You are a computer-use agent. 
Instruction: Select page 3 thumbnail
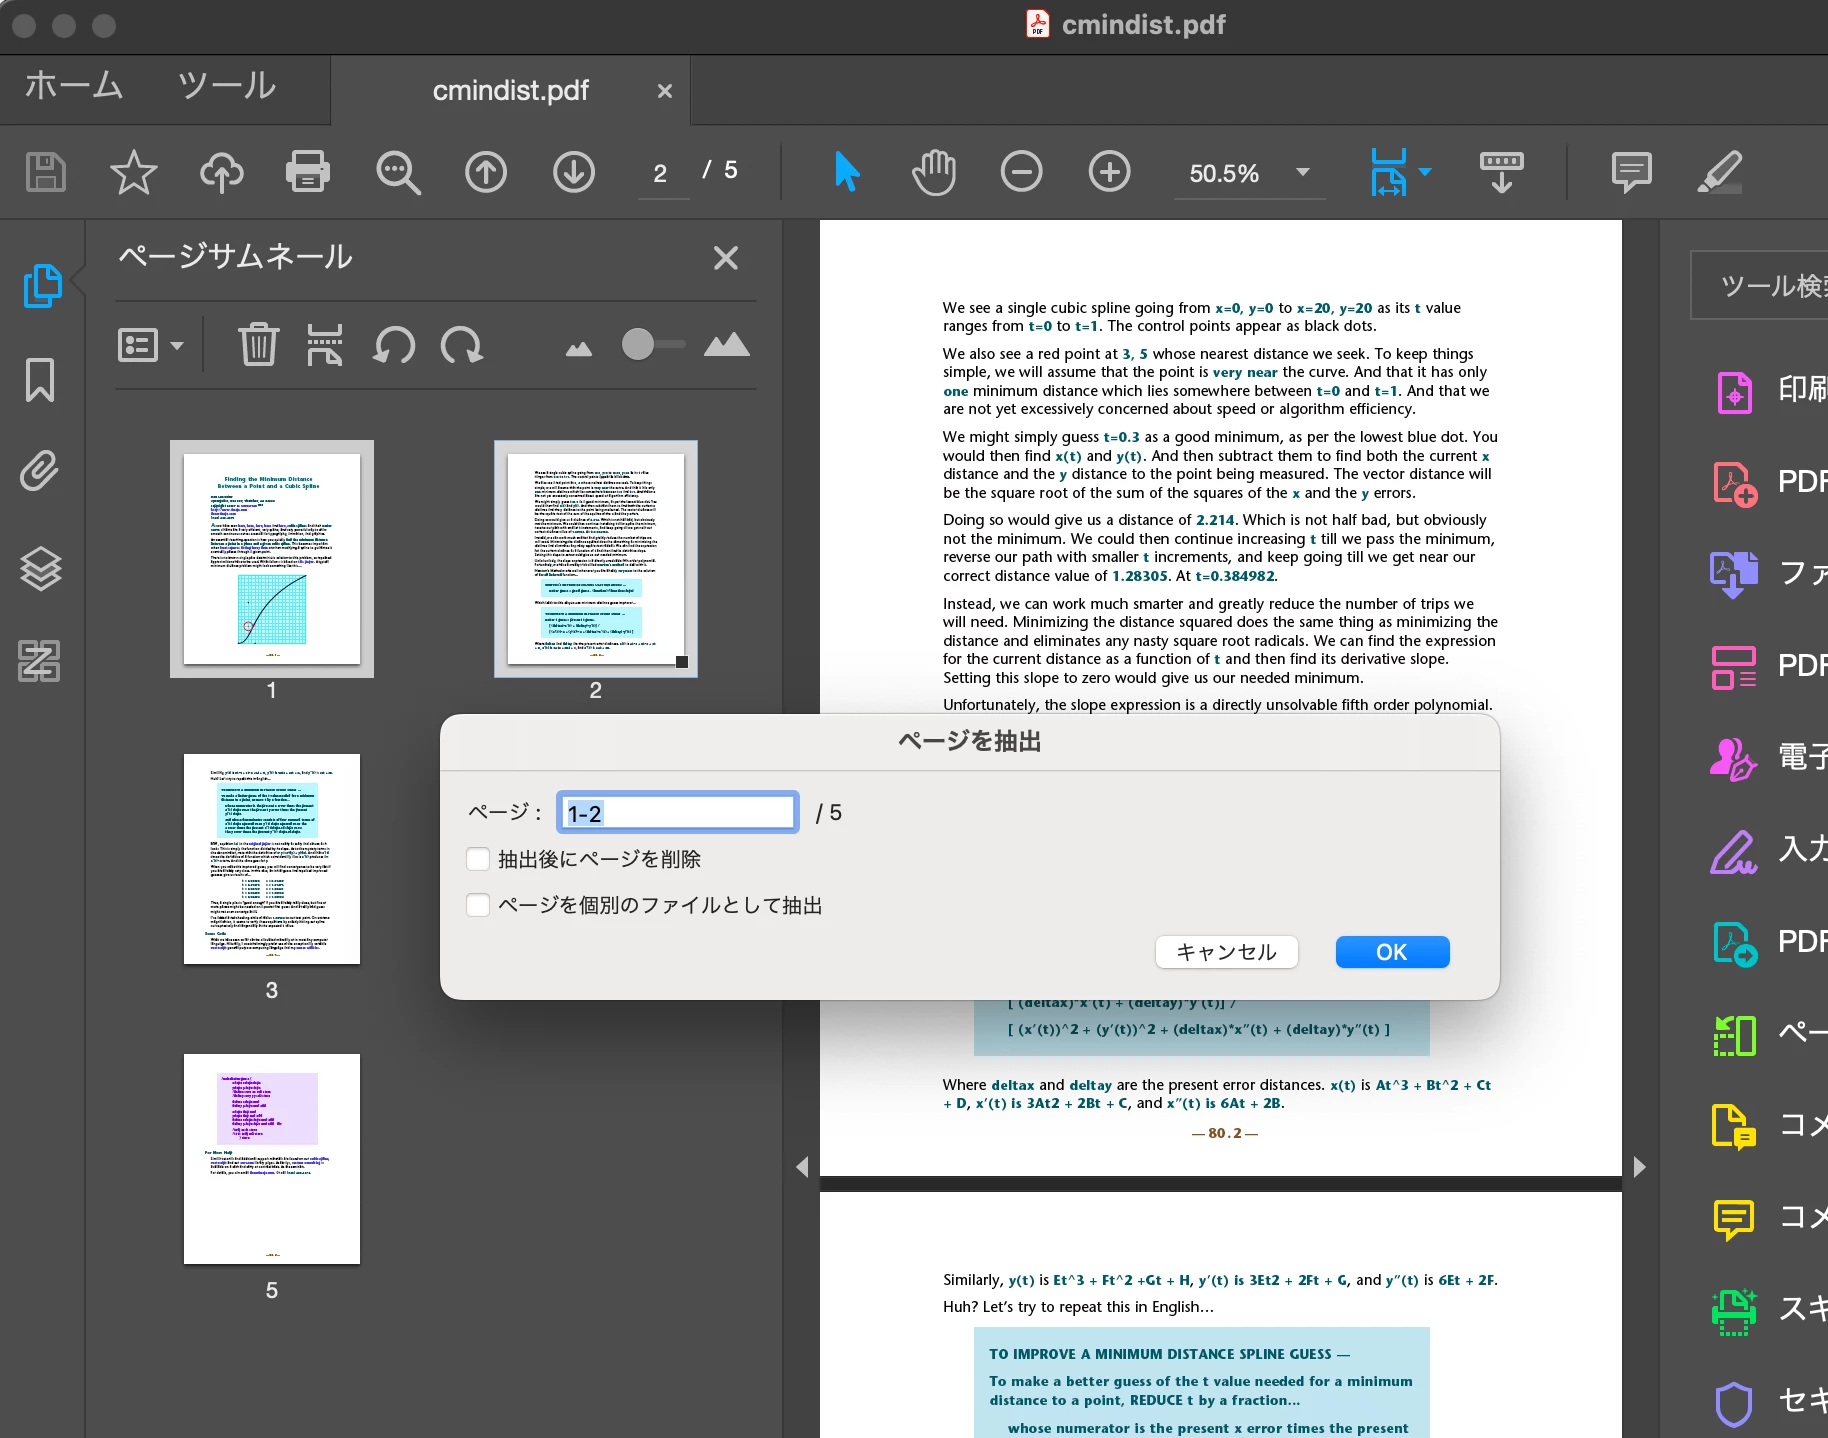(272, 859)
